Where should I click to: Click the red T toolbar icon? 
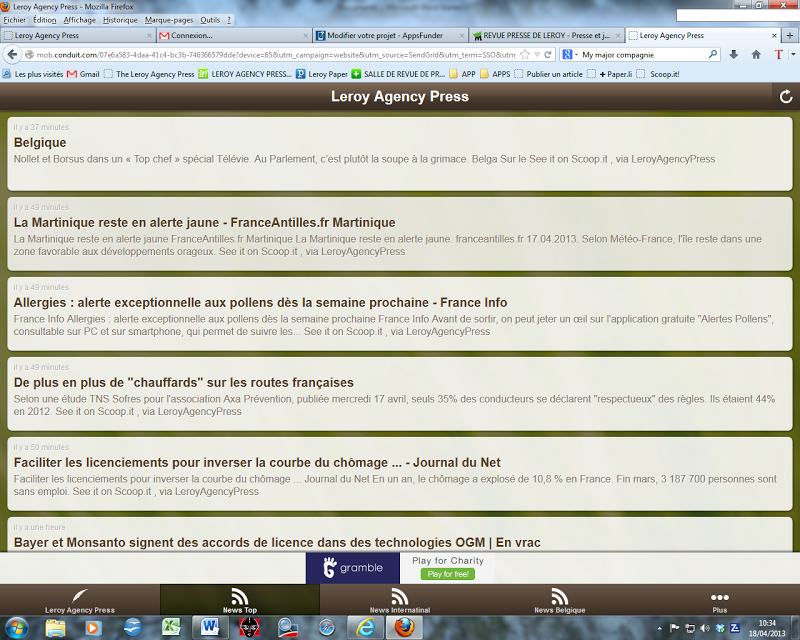[779, 55]
